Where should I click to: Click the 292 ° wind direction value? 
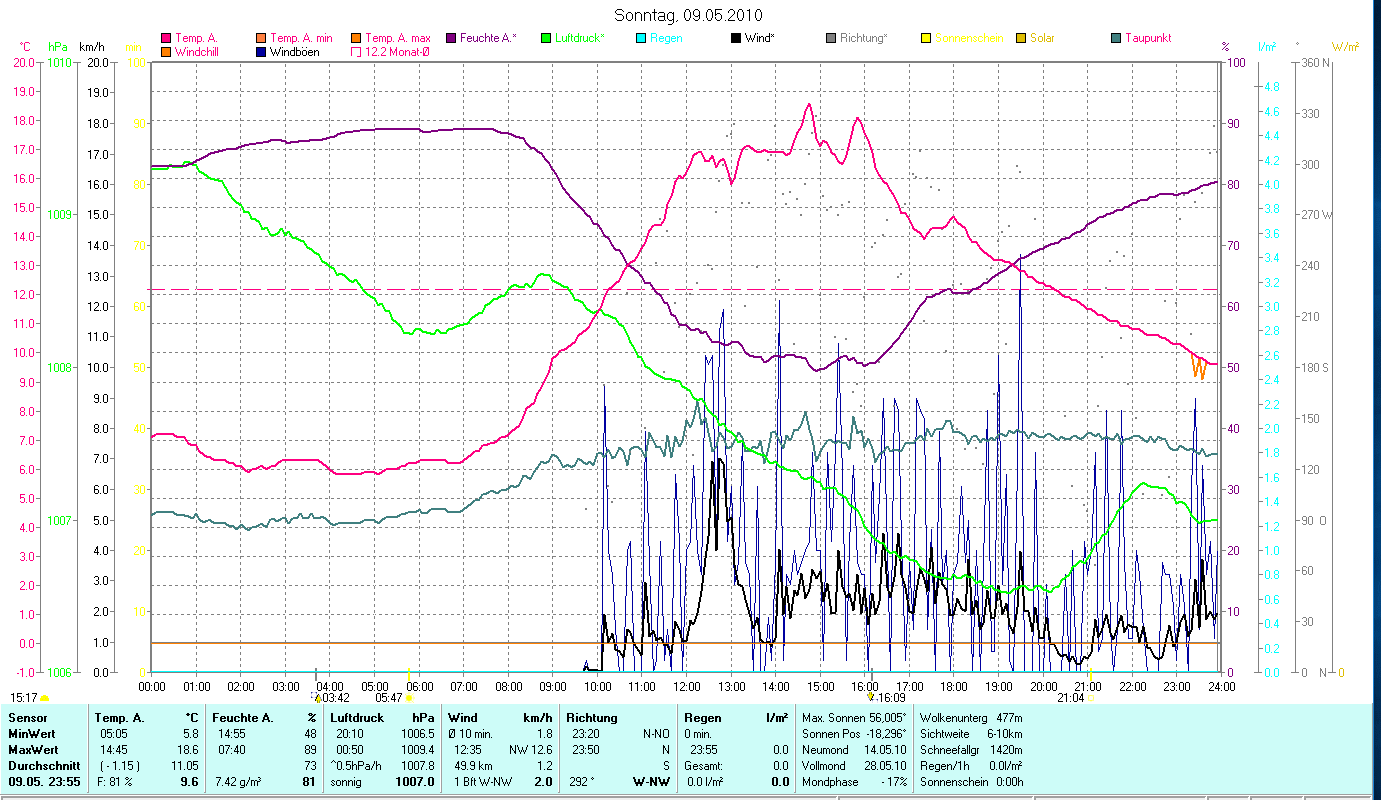(x=582, y=782)
